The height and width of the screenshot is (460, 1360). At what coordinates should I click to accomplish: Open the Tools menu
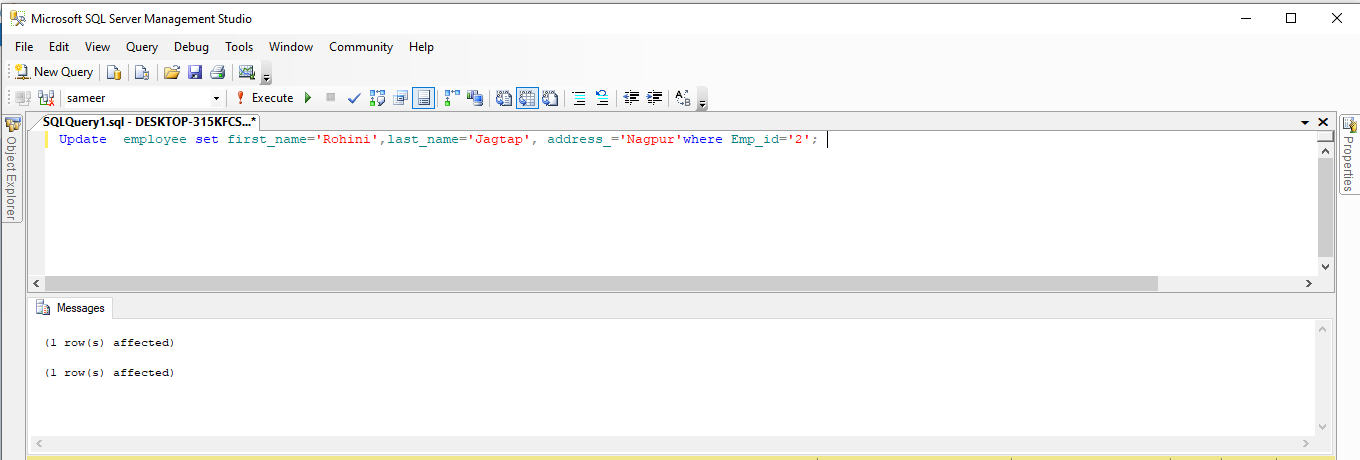pos(239,47)
